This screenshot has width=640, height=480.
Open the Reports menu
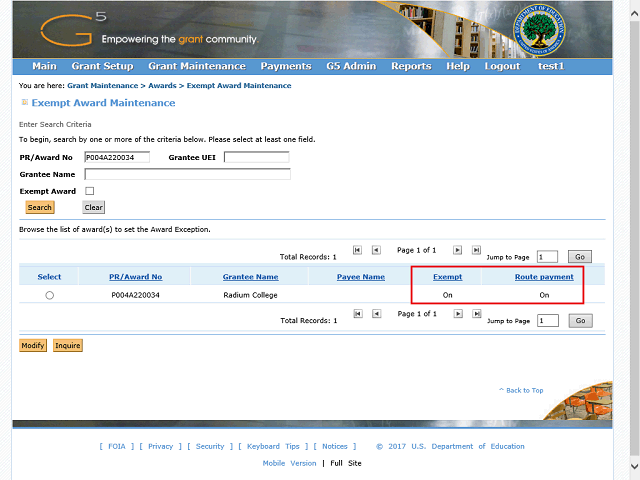pos(411,66)
